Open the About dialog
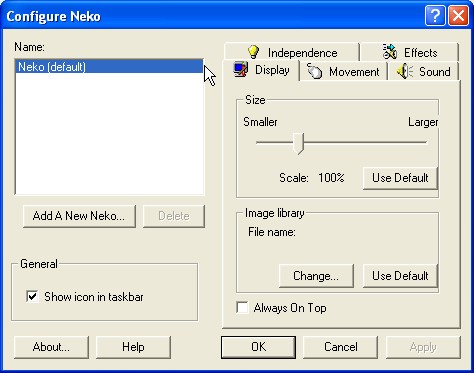Viewport: 474px width, 373px height. 51,347
